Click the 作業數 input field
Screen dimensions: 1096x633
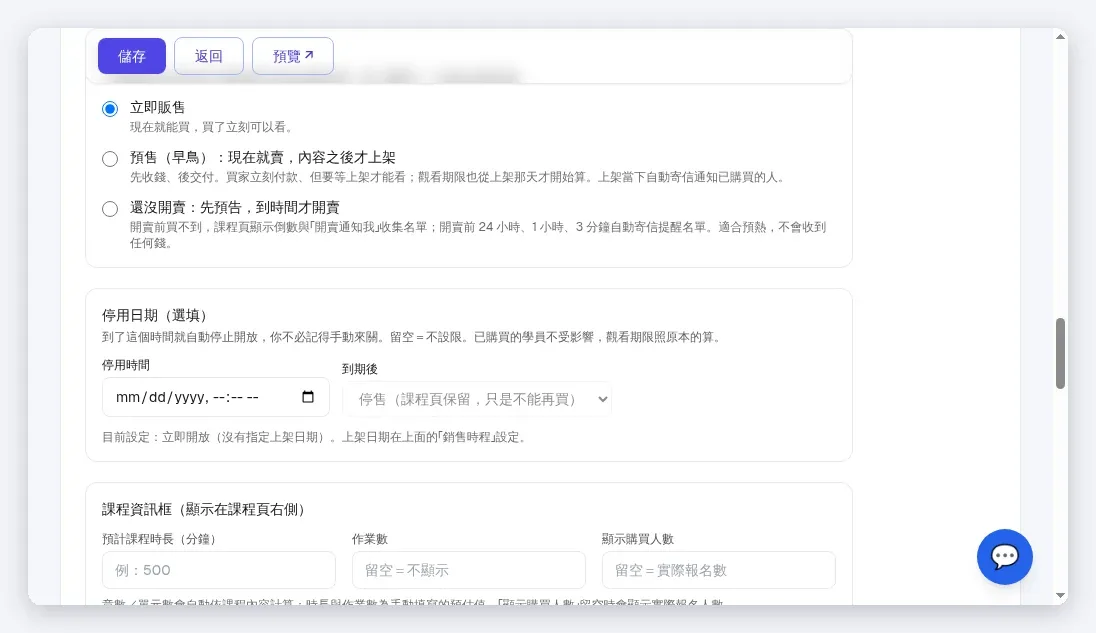click(x=468, y=570)
